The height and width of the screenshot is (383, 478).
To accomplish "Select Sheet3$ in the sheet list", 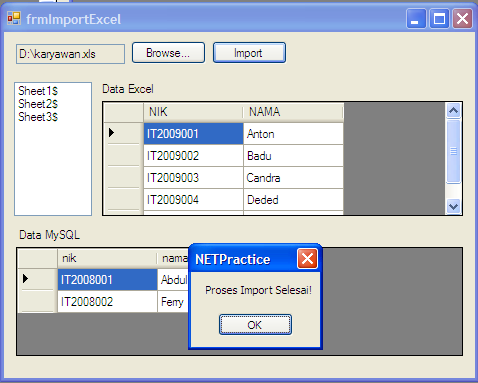I will pos(38,117).
